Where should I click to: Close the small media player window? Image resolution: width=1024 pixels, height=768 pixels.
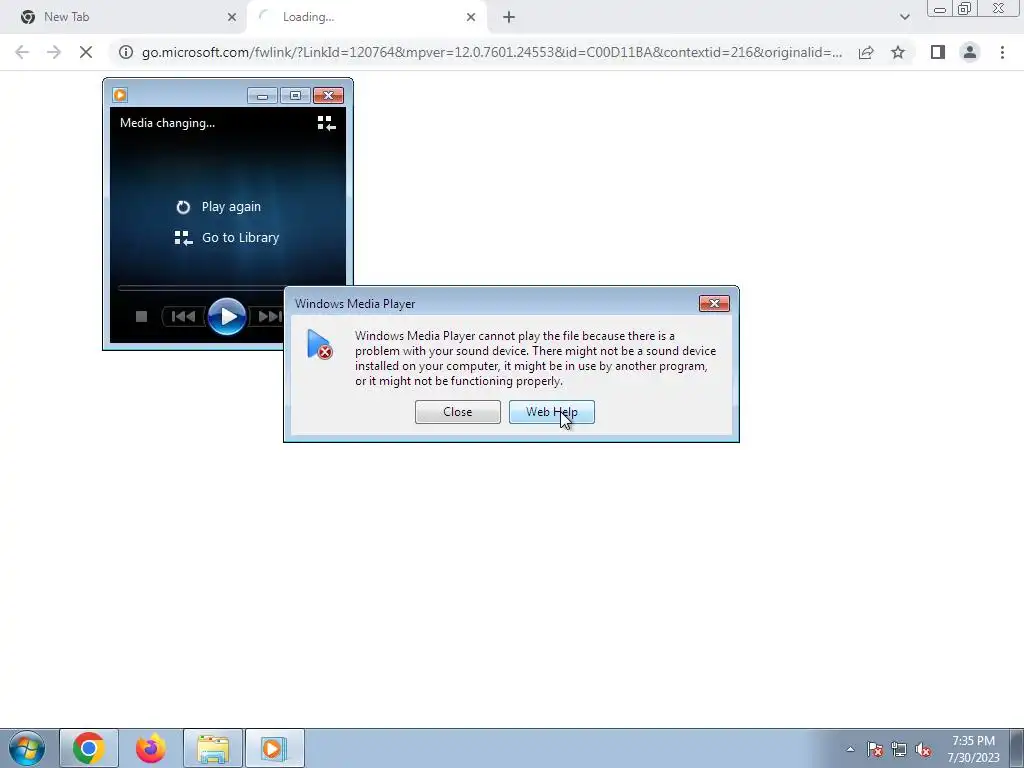328,96
